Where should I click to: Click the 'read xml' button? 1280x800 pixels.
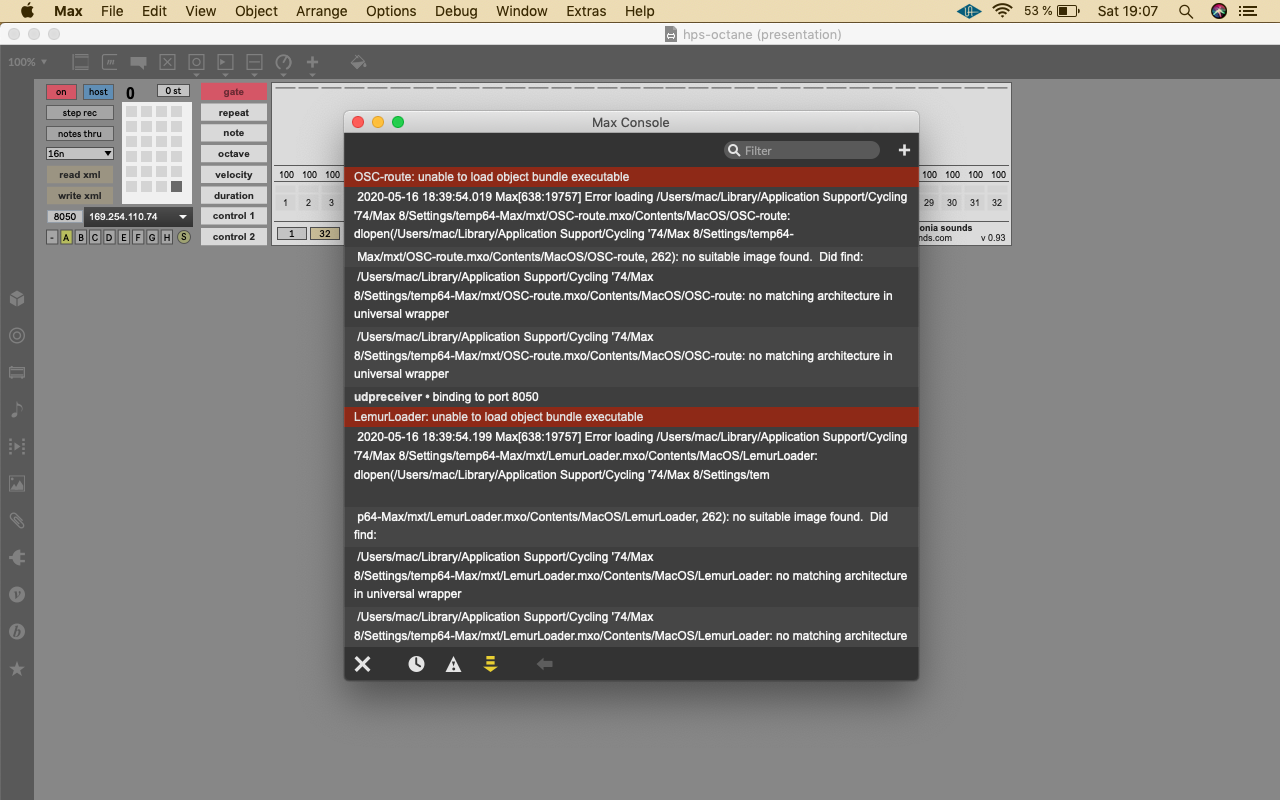point(80,175)
